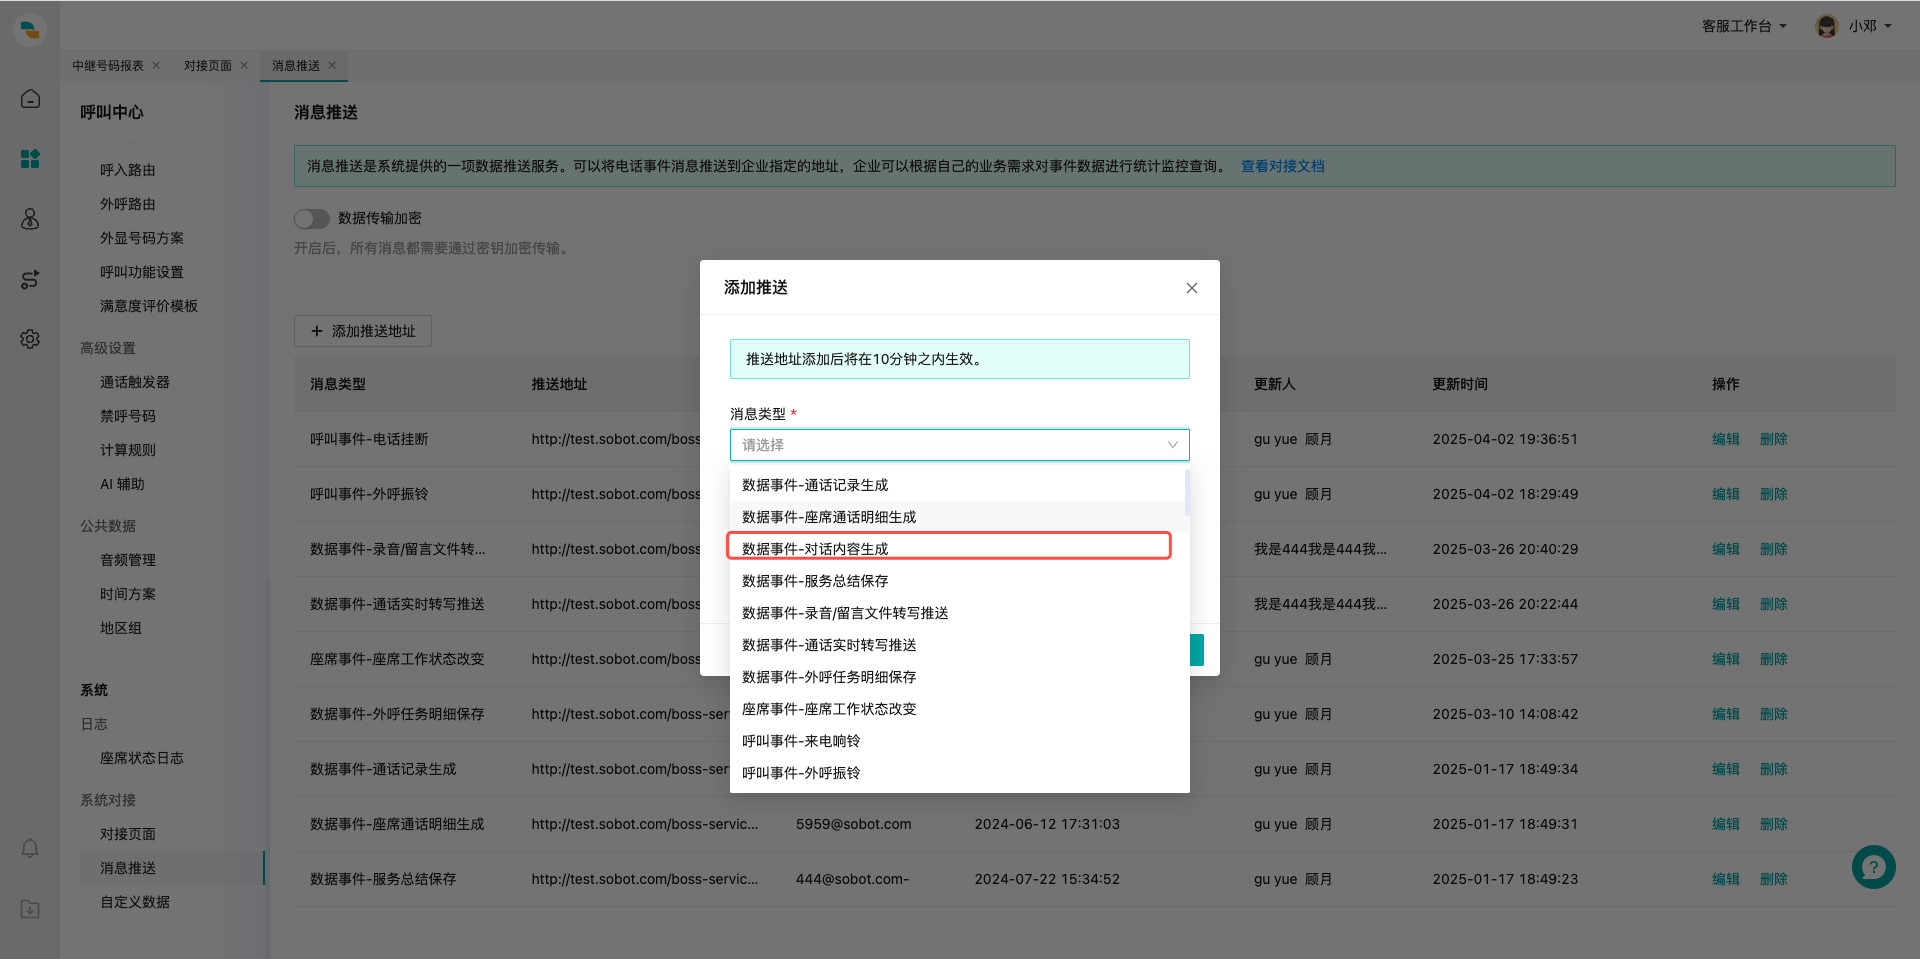Click 编辑 on the 呼叫事件-电话挂断 row

point(1726,438)
